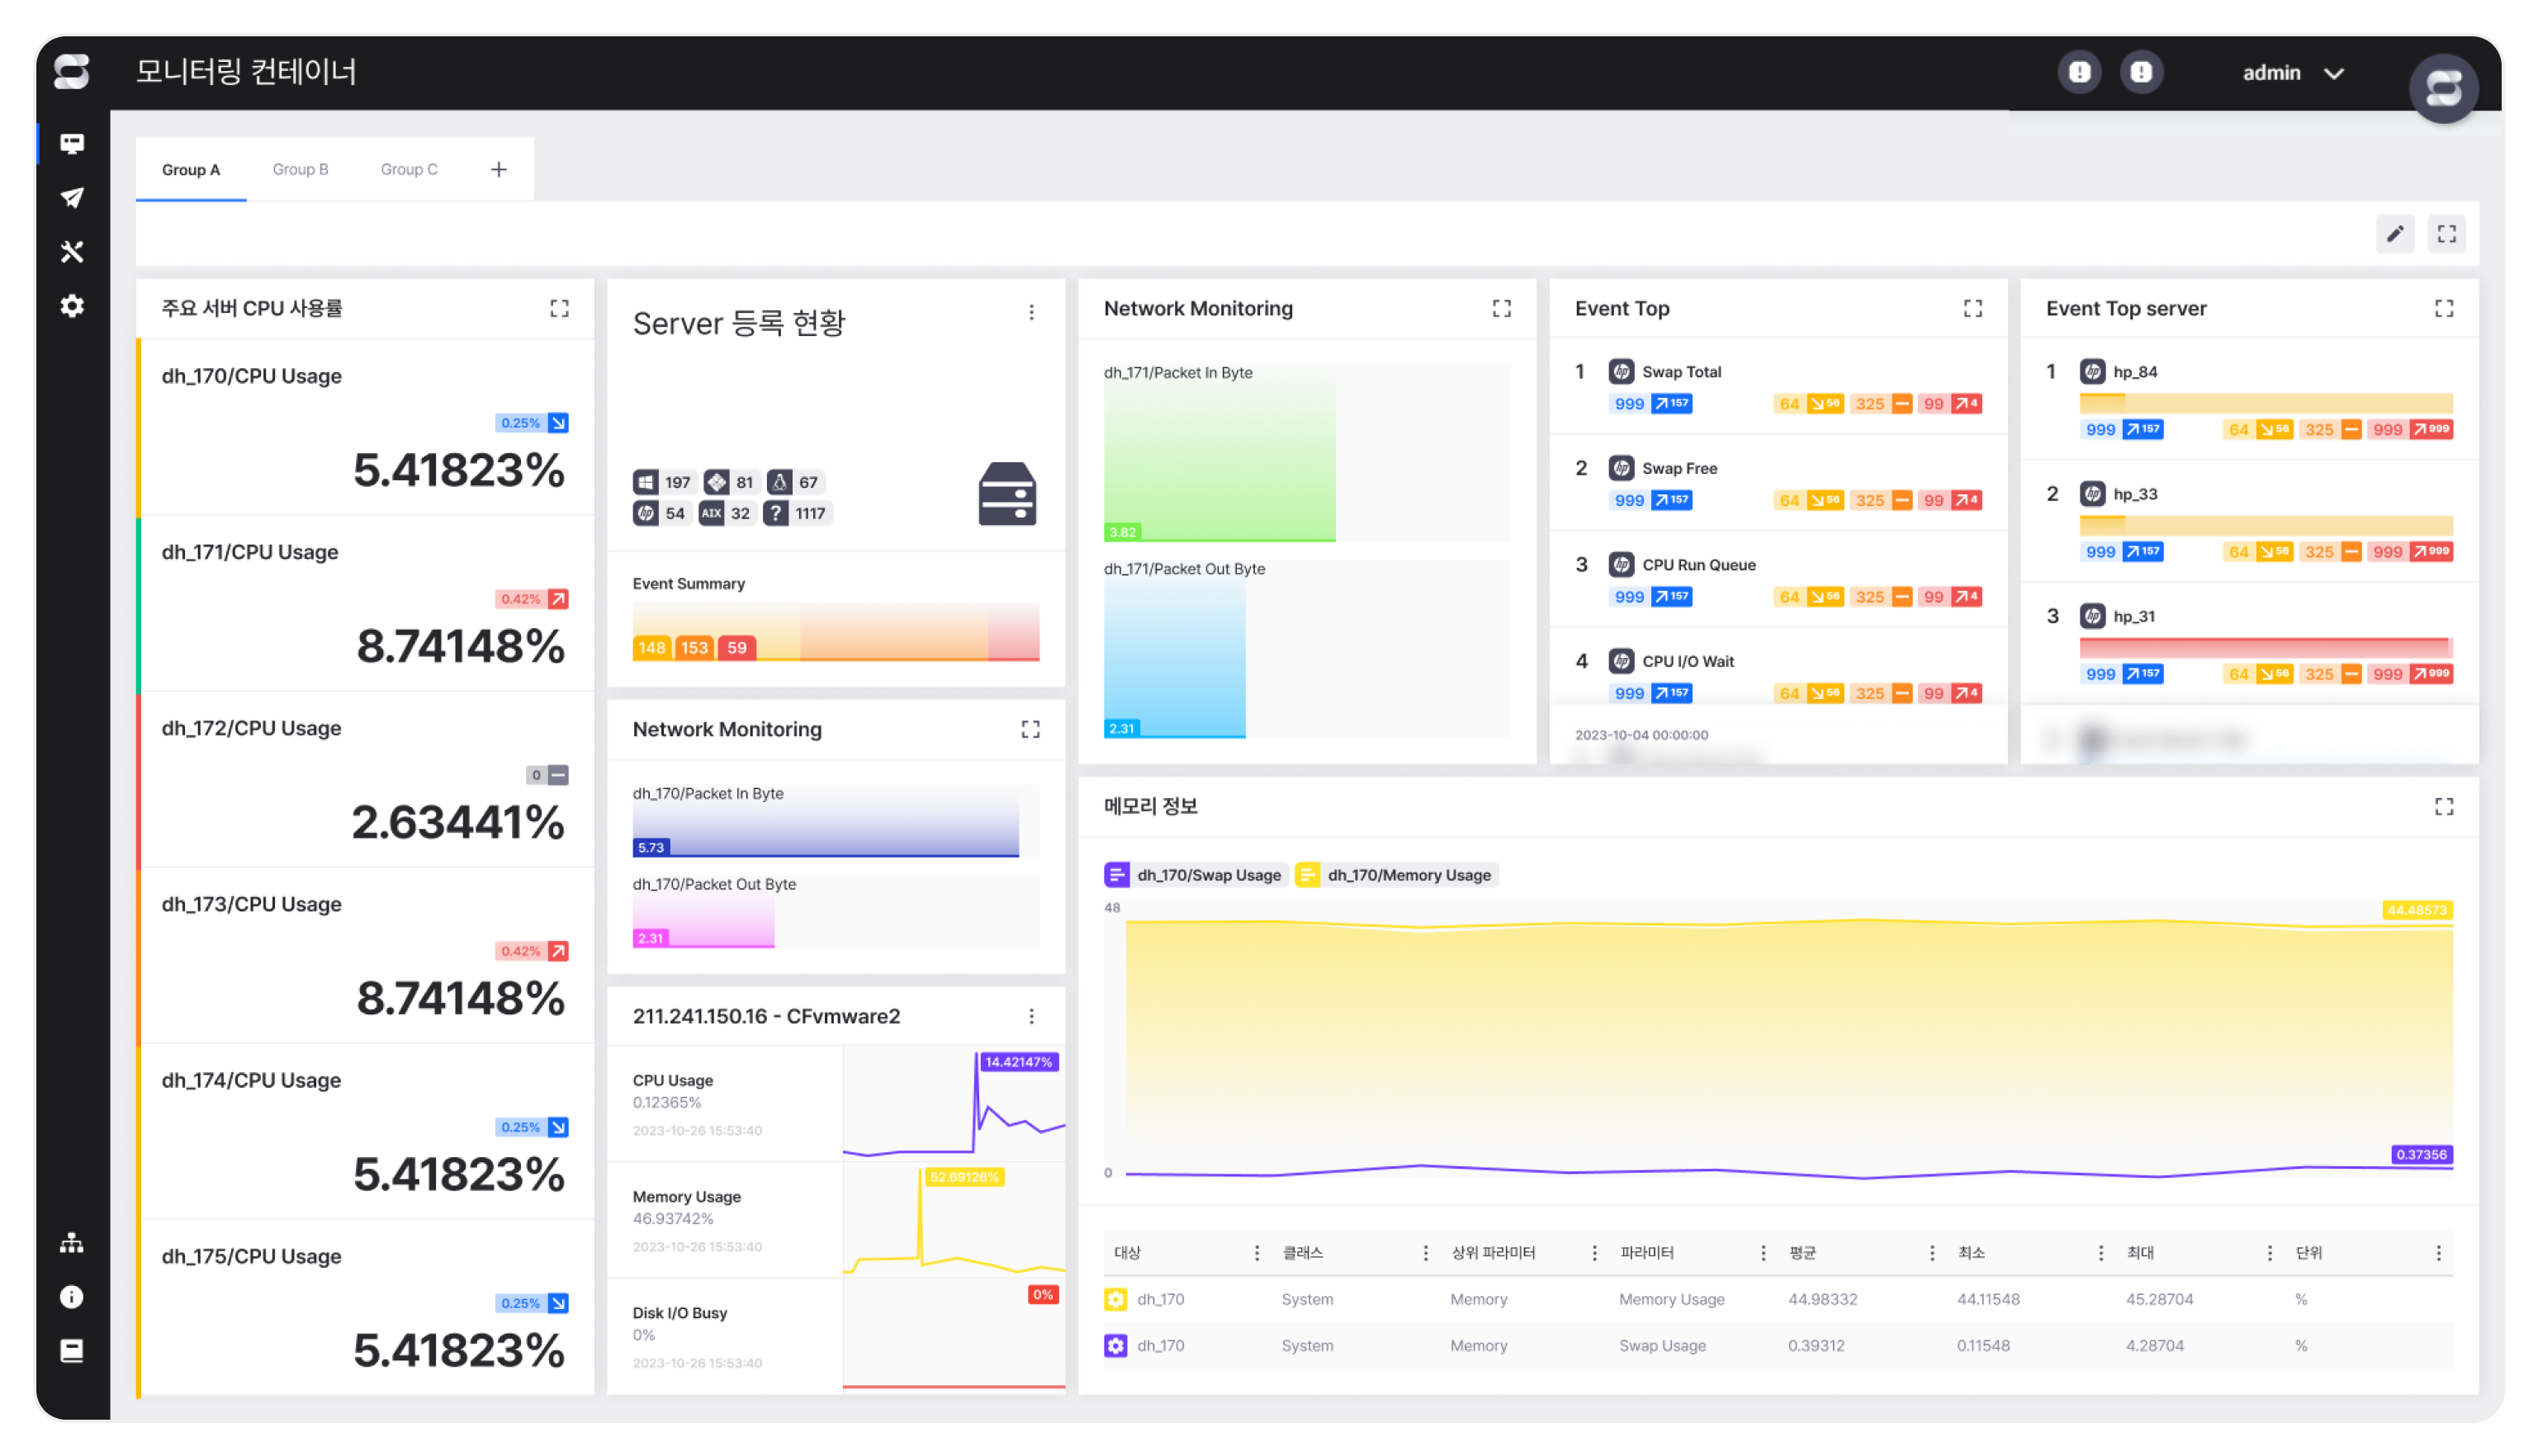Switch to the Group B tab
This screenshot has width=2538, height=1456.
tap(300, 170)
